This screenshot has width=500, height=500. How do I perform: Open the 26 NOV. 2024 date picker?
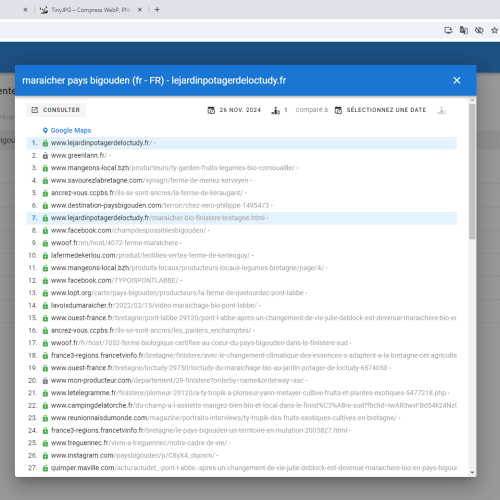[234, 110]
